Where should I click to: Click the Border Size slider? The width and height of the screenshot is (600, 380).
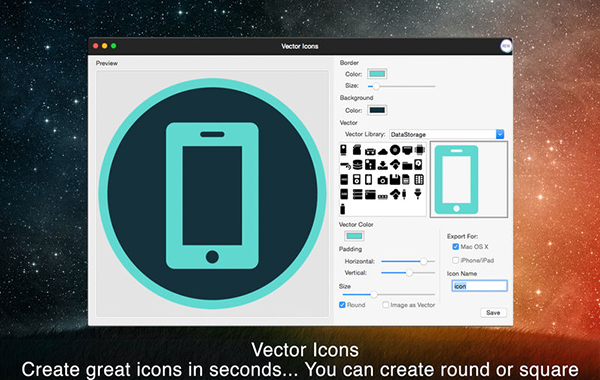(401, 86)
